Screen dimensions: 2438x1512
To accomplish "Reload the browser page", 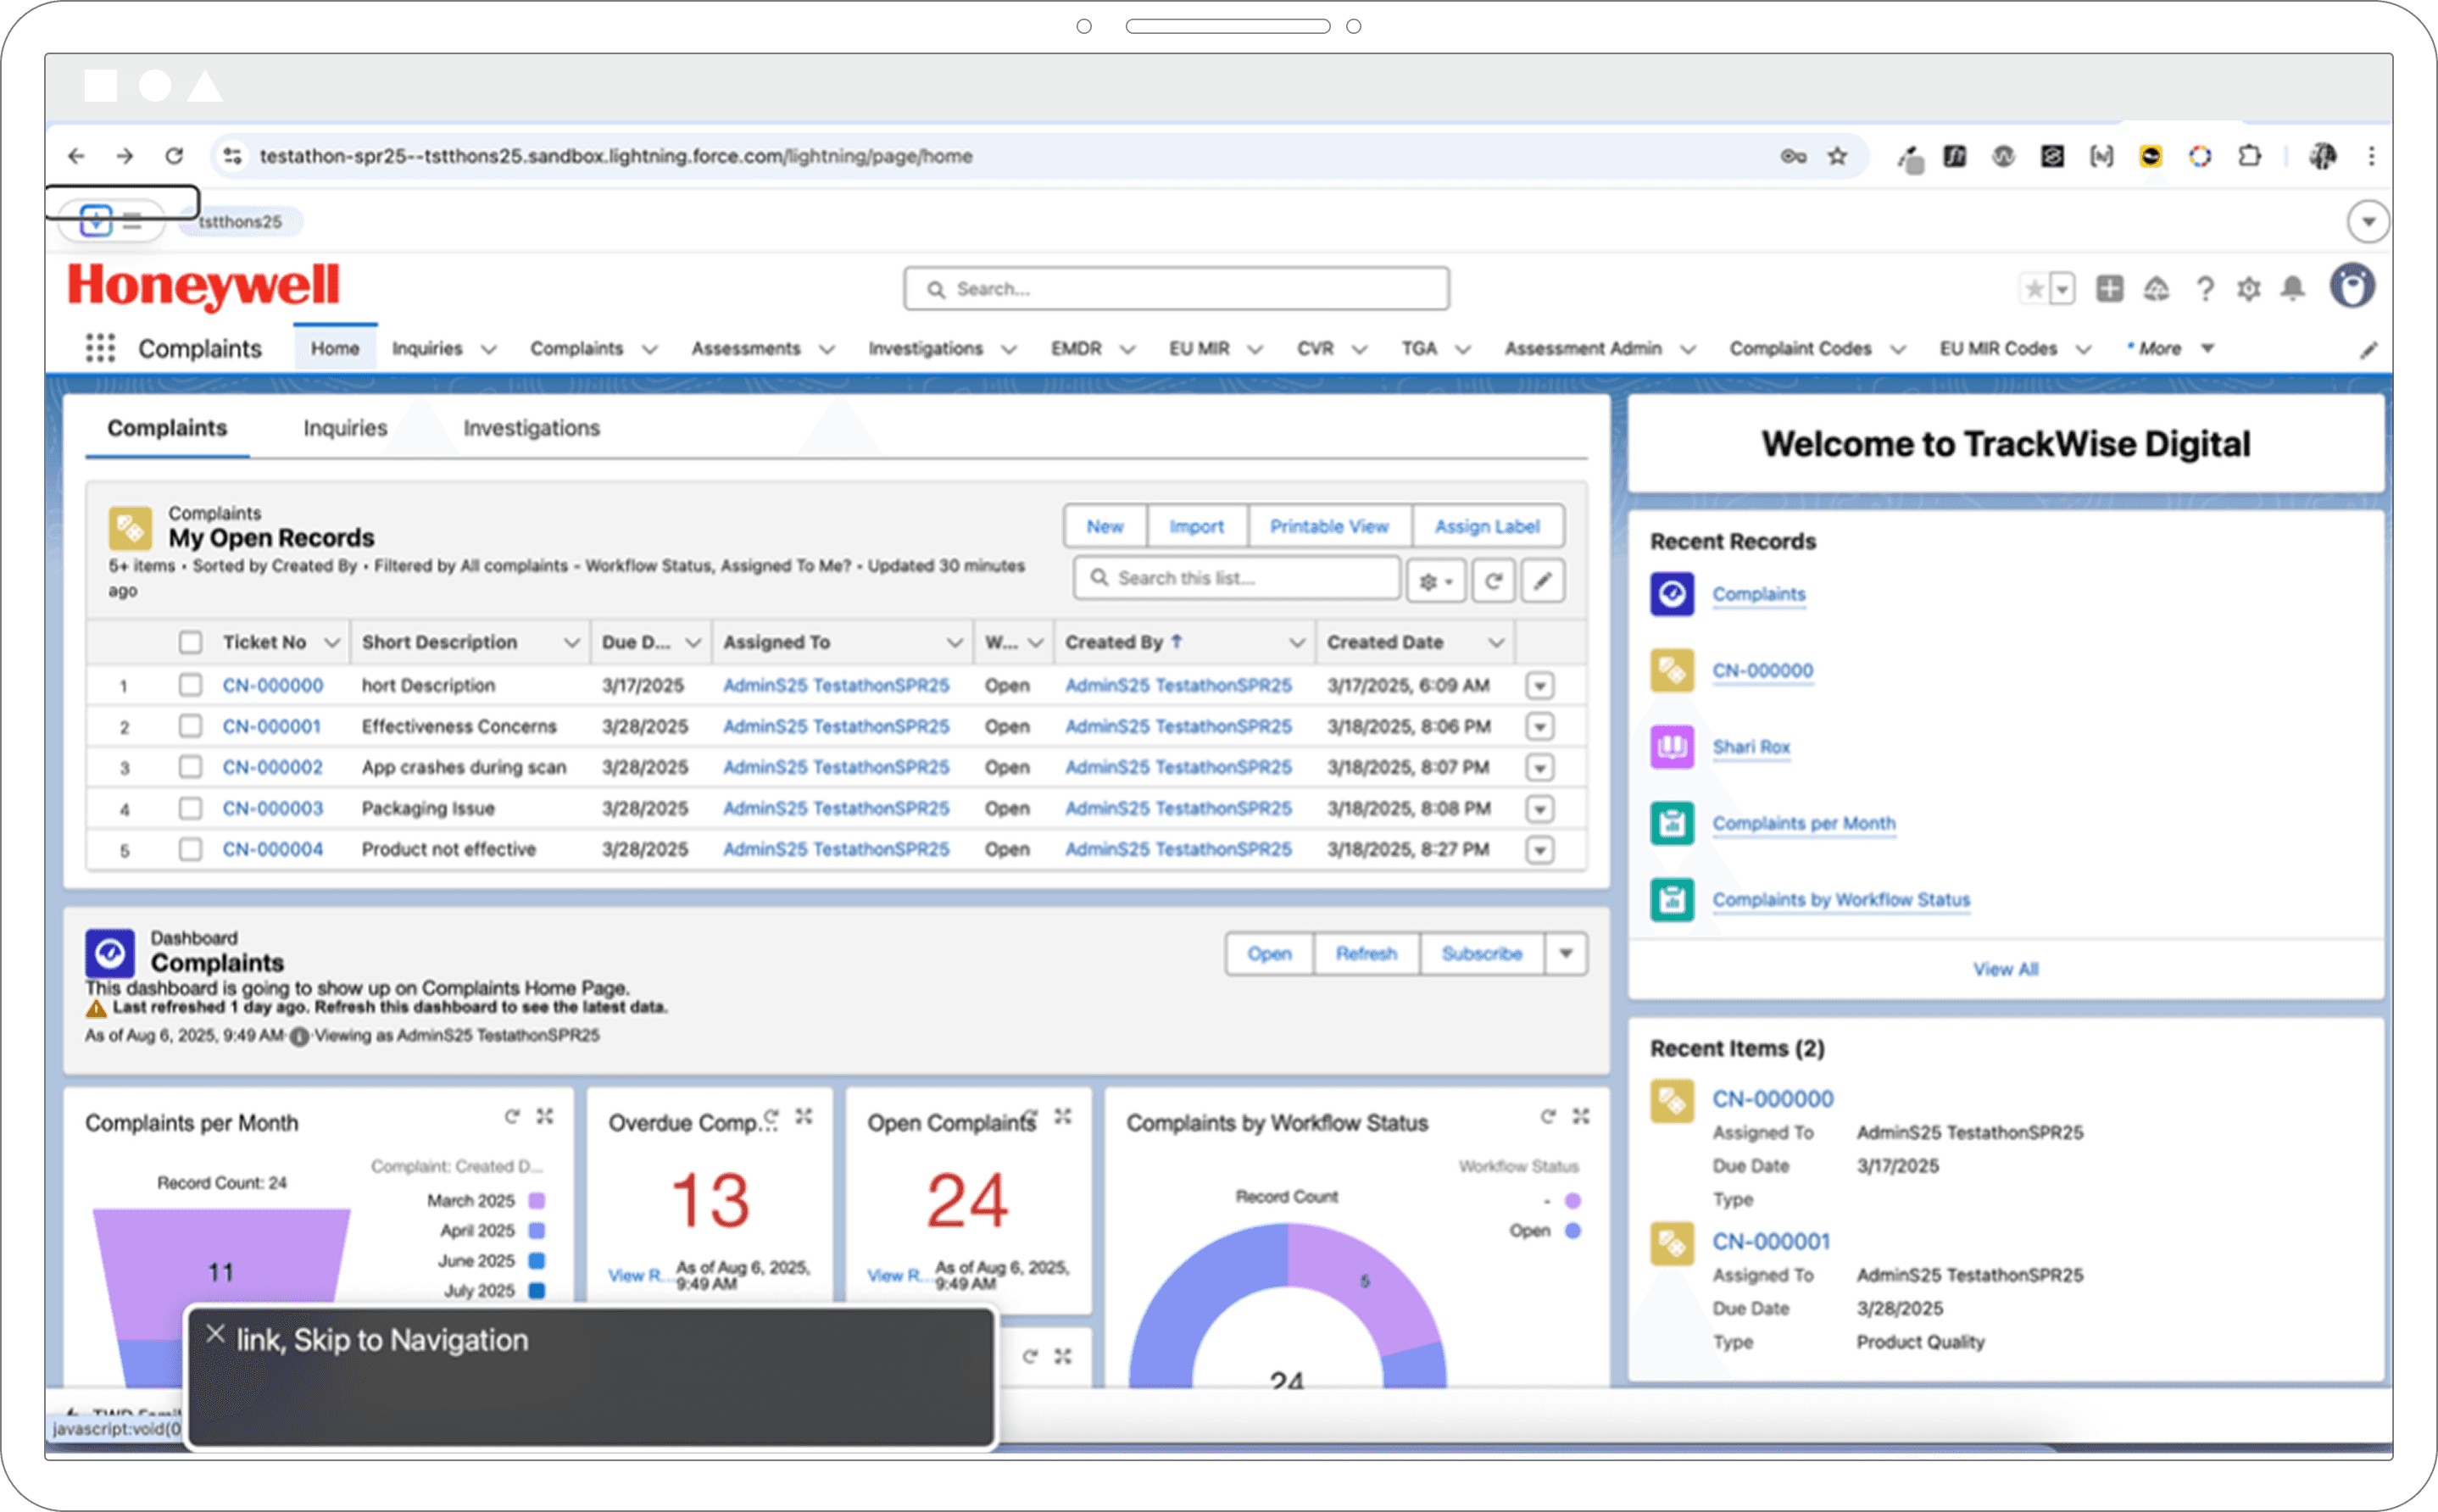I will pyautogui.click(x=174, y=156).
